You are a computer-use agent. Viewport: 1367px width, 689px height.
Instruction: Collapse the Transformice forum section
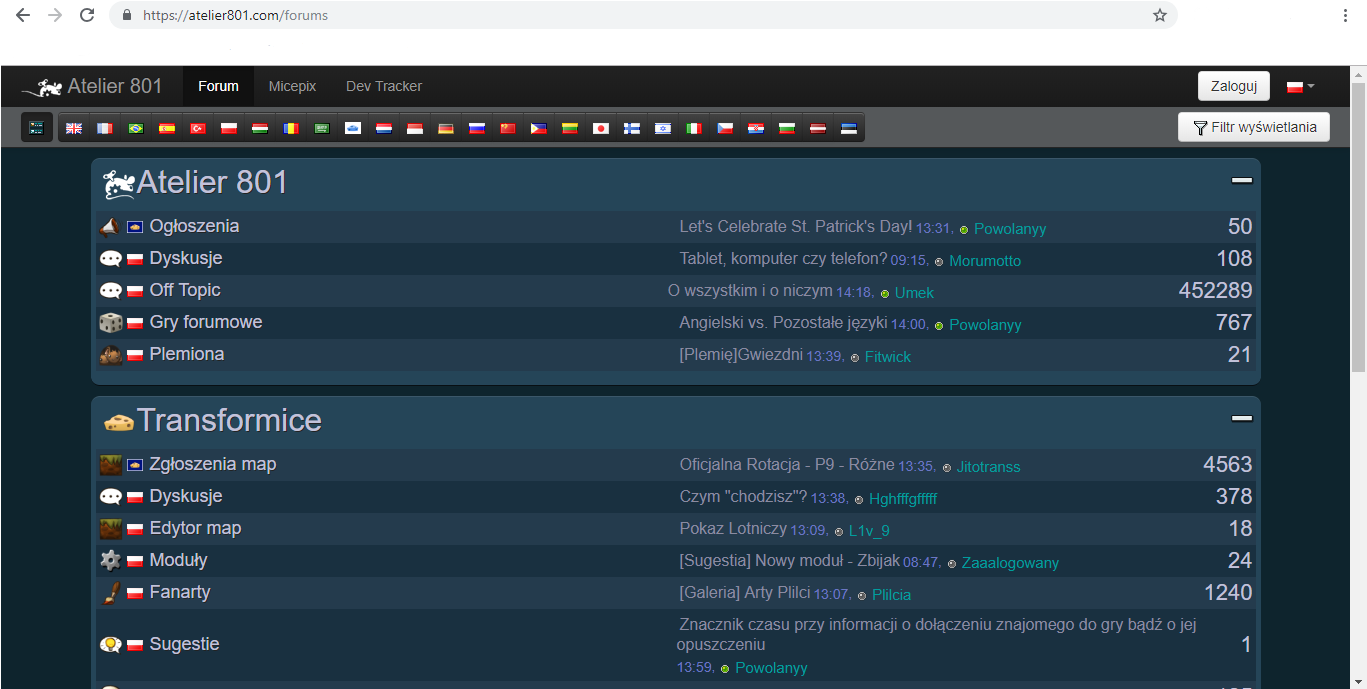click(x=1242, y=419)
